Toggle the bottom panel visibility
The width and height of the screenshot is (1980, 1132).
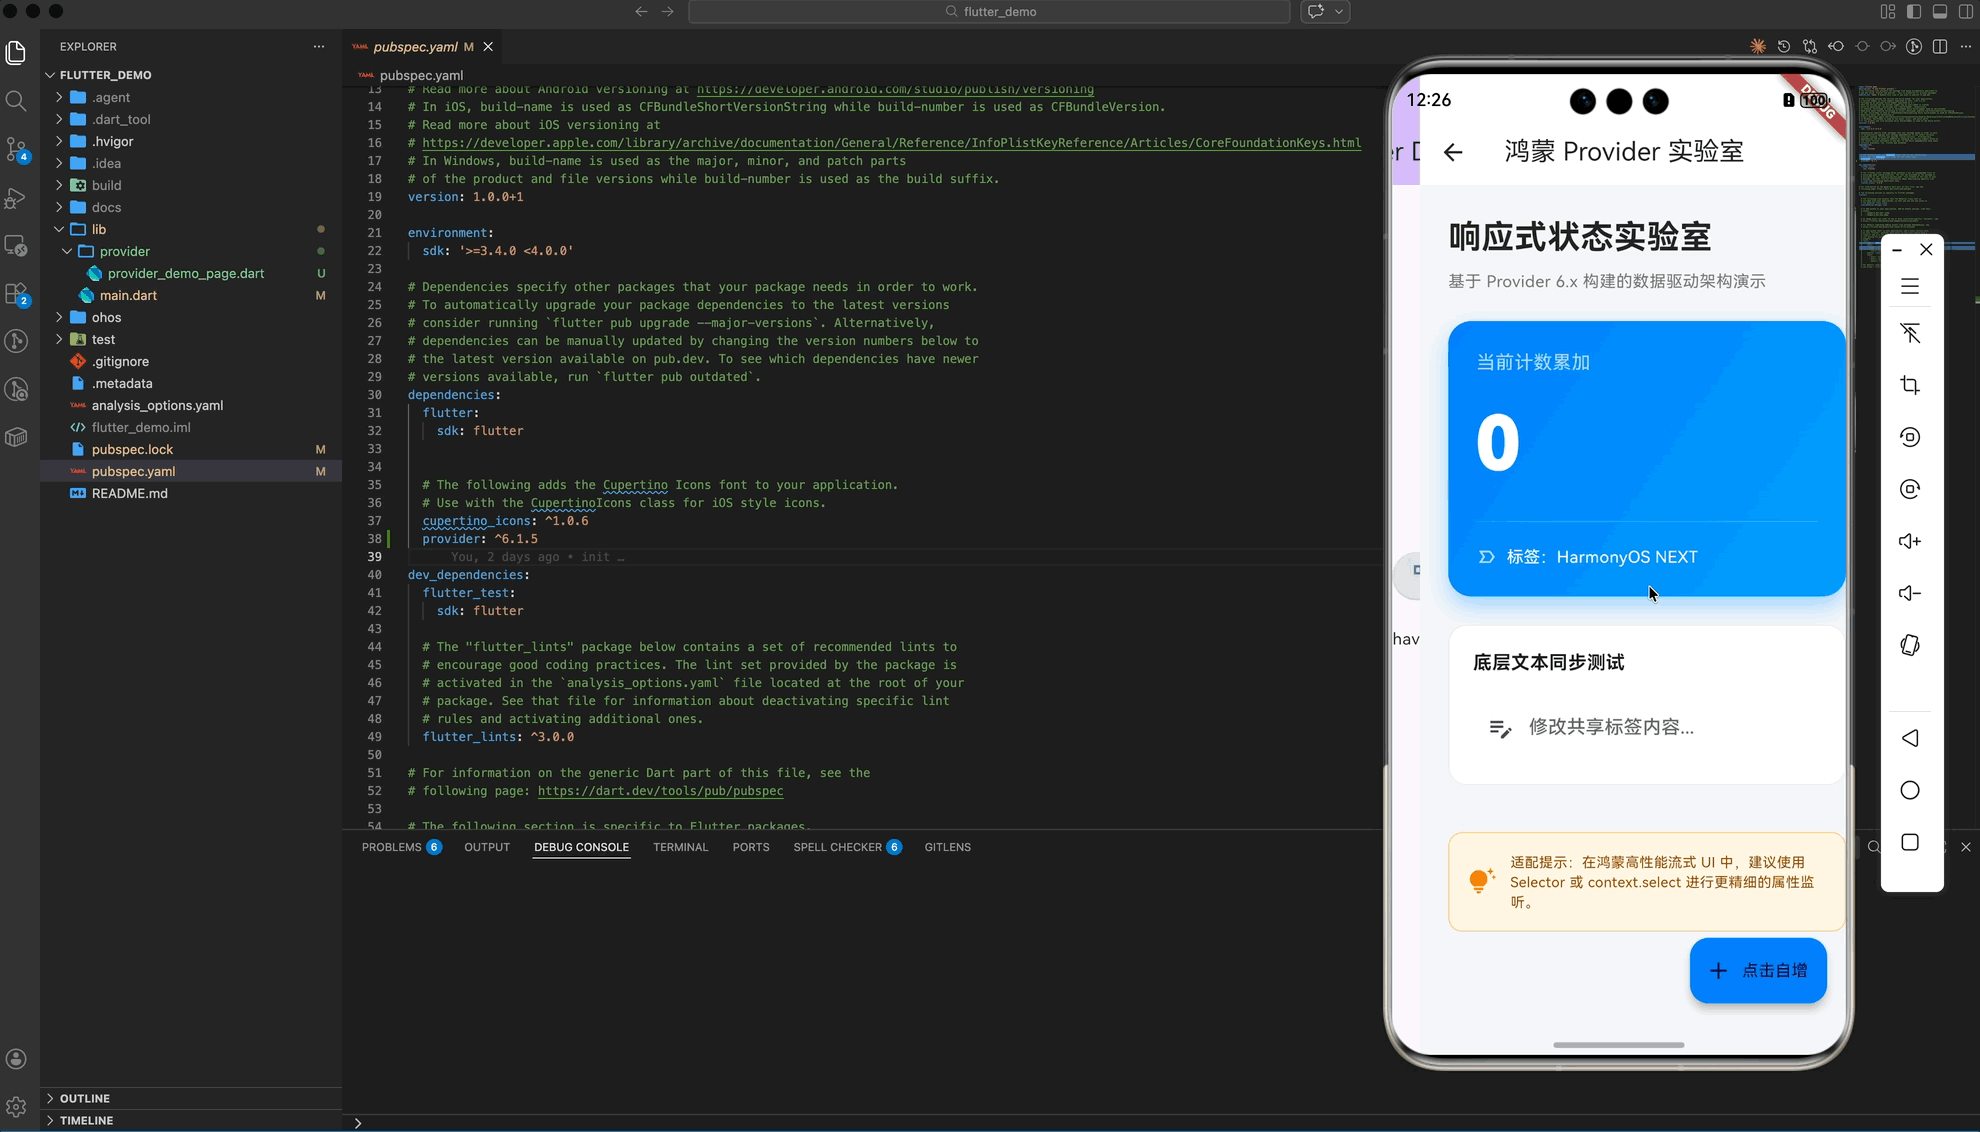pyautogui.click(x=1940, y=12)
